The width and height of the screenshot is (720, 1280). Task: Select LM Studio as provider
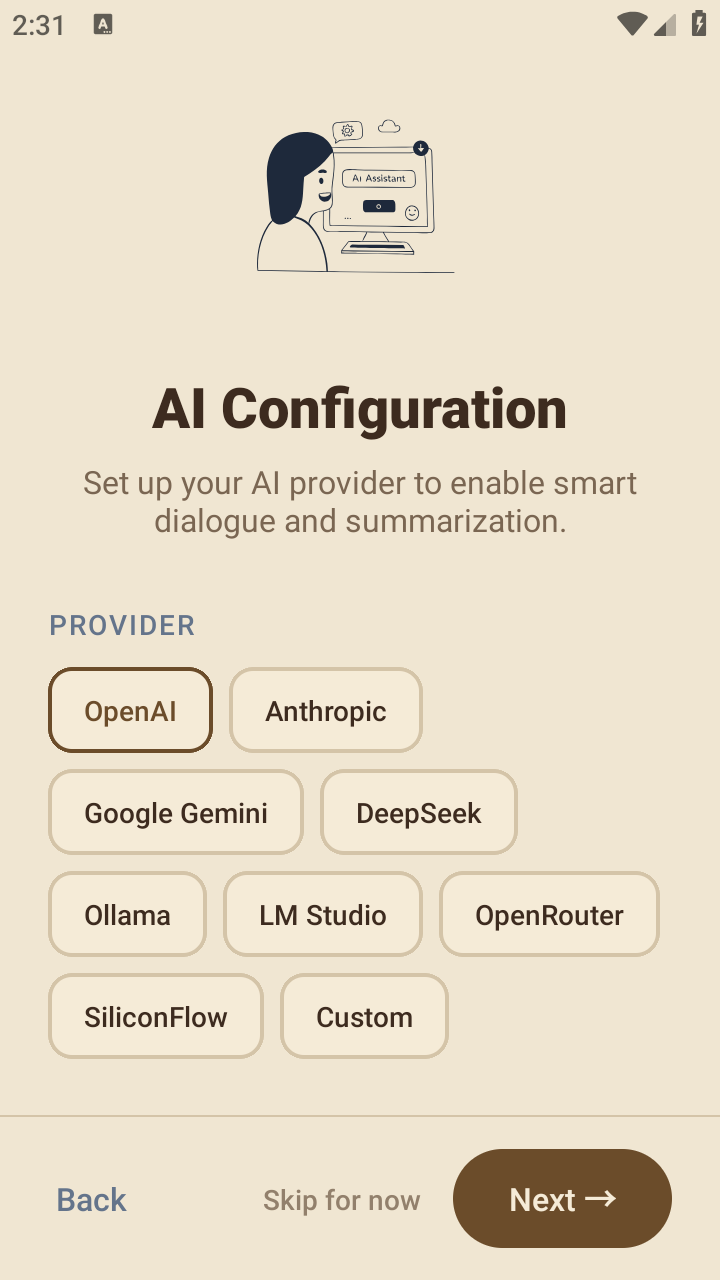pyautogui.click(x=323, y=914)
